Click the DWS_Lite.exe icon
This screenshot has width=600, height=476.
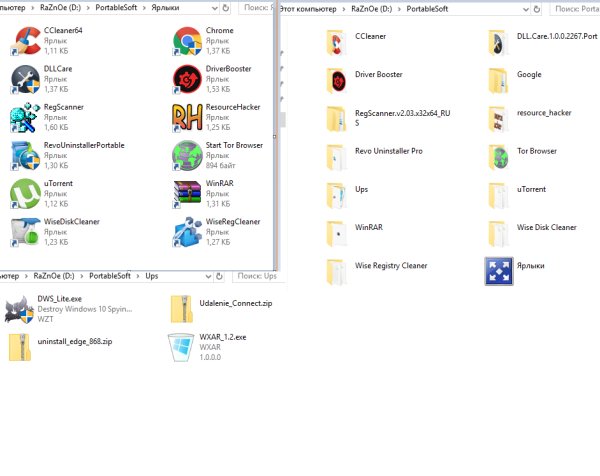(x=19, y=309)
